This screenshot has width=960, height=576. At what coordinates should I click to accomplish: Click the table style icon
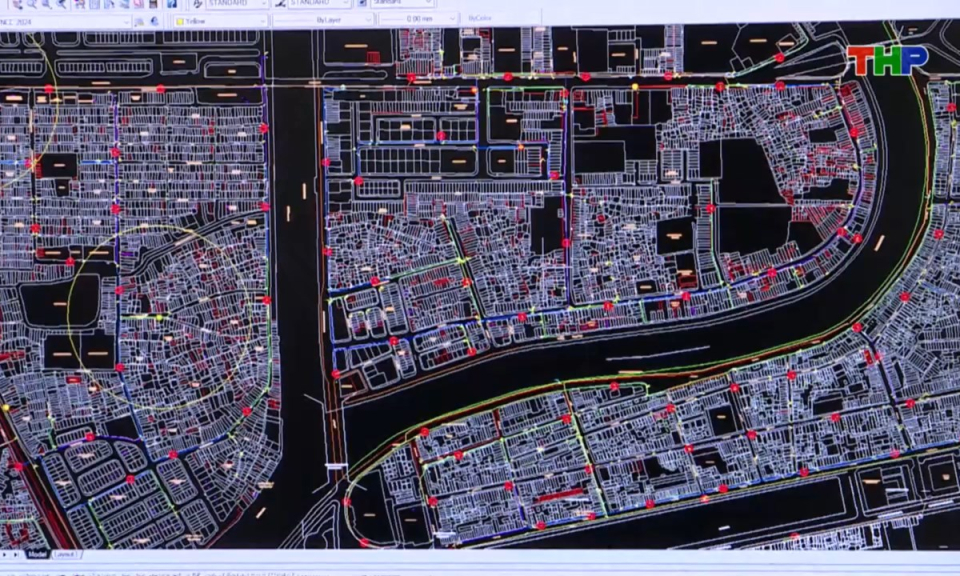coord(361,4)
